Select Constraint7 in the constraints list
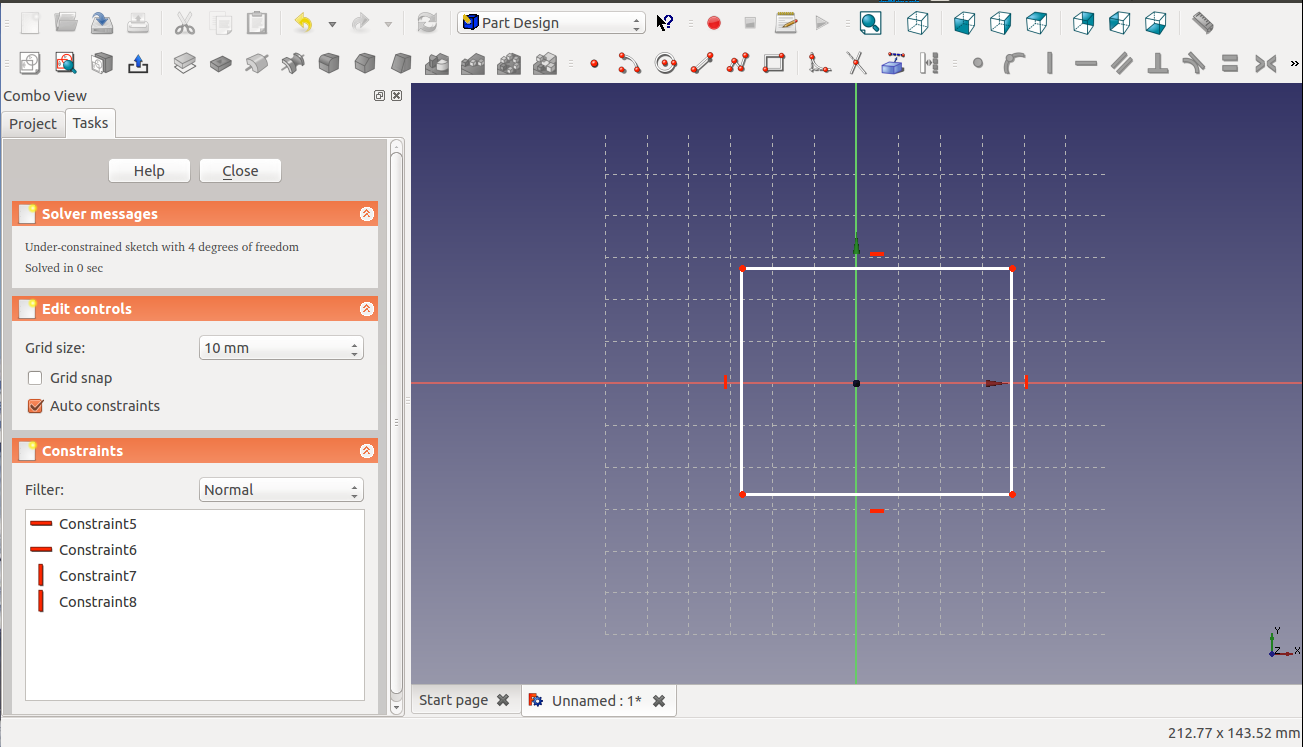Image resolution: width=1303 pixels, height=747 pixels. pyautogui.click(x=97, y=576)
